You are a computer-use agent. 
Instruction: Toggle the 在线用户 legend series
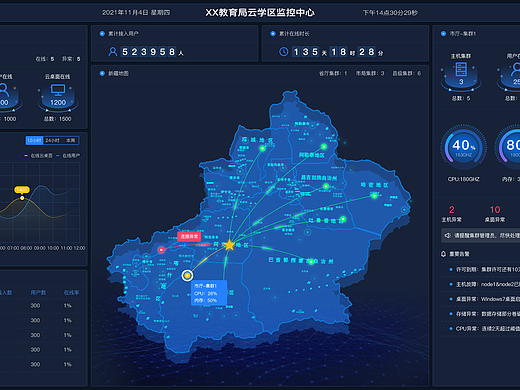point(68,156)
